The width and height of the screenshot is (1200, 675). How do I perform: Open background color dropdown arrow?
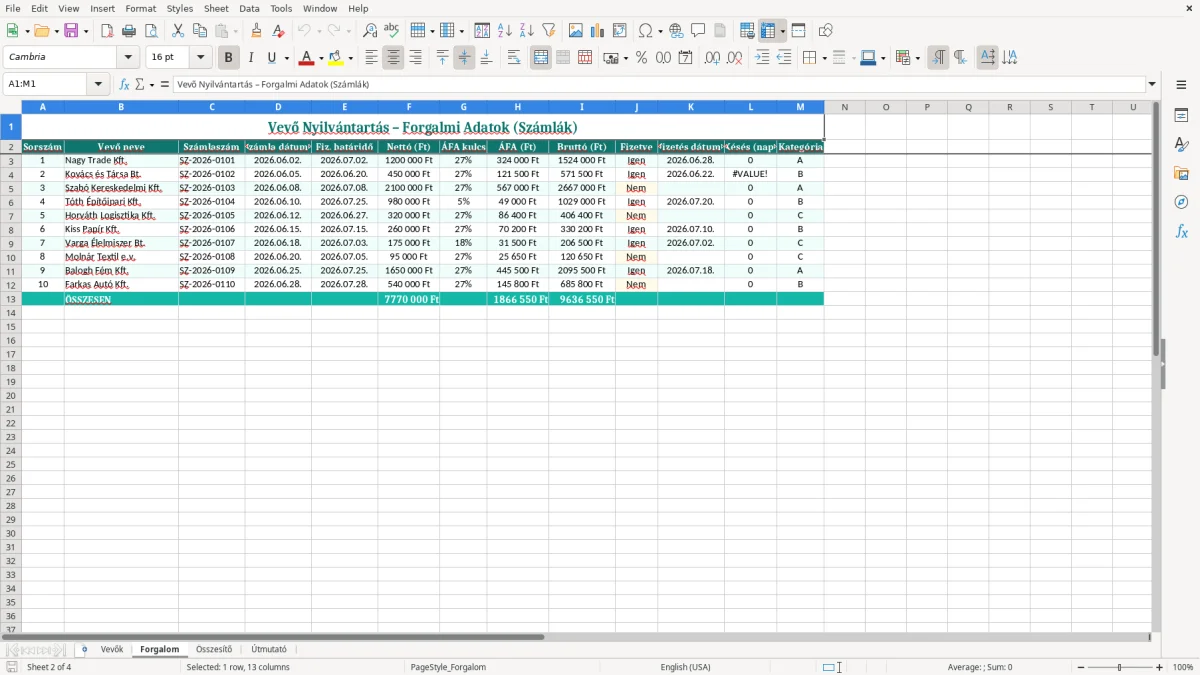pos(350,58)
